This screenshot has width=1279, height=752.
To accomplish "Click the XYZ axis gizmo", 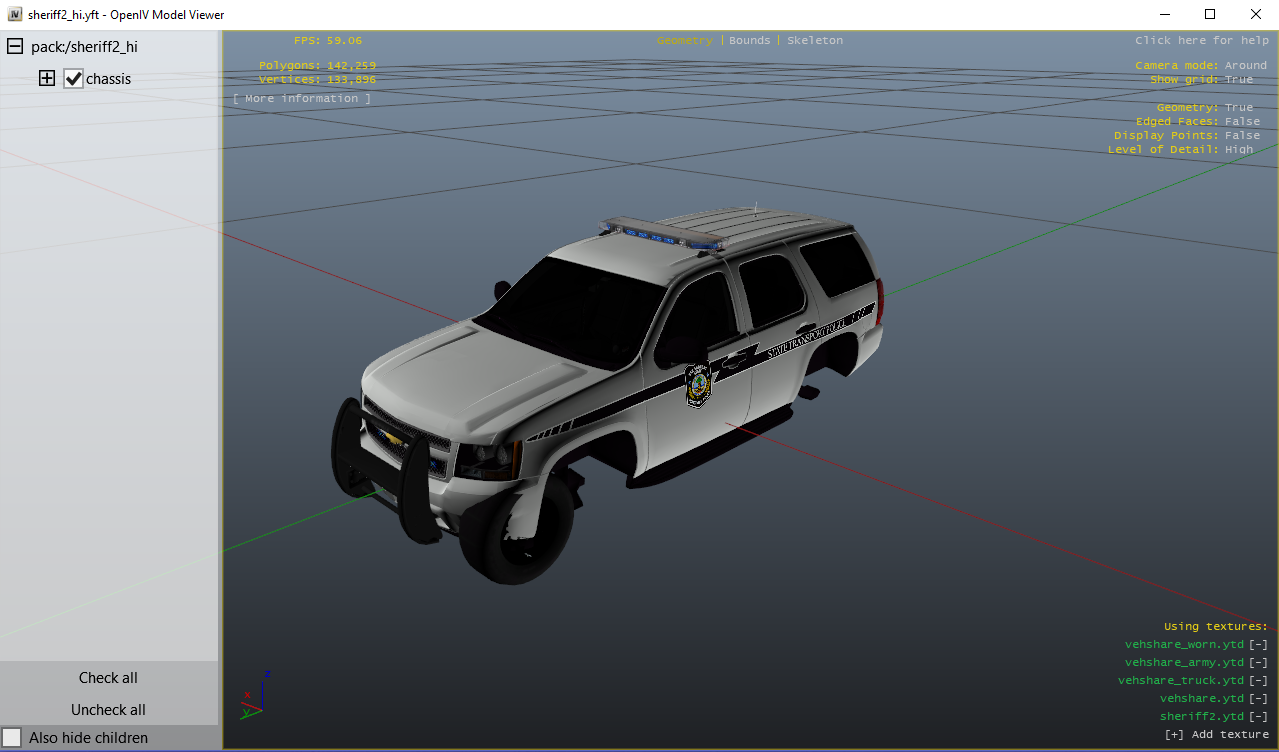I will click(254, 696).
